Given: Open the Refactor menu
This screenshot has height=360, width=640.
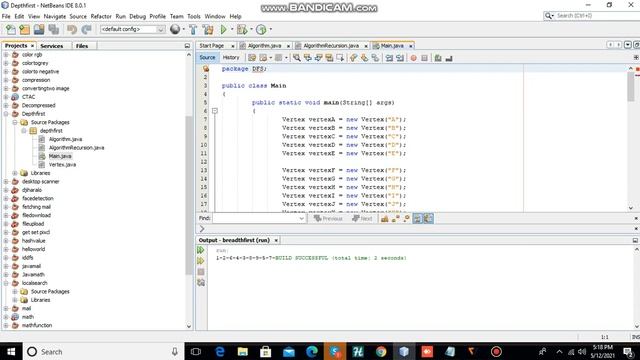Looking at the screenshot, I should pos(101,16).
